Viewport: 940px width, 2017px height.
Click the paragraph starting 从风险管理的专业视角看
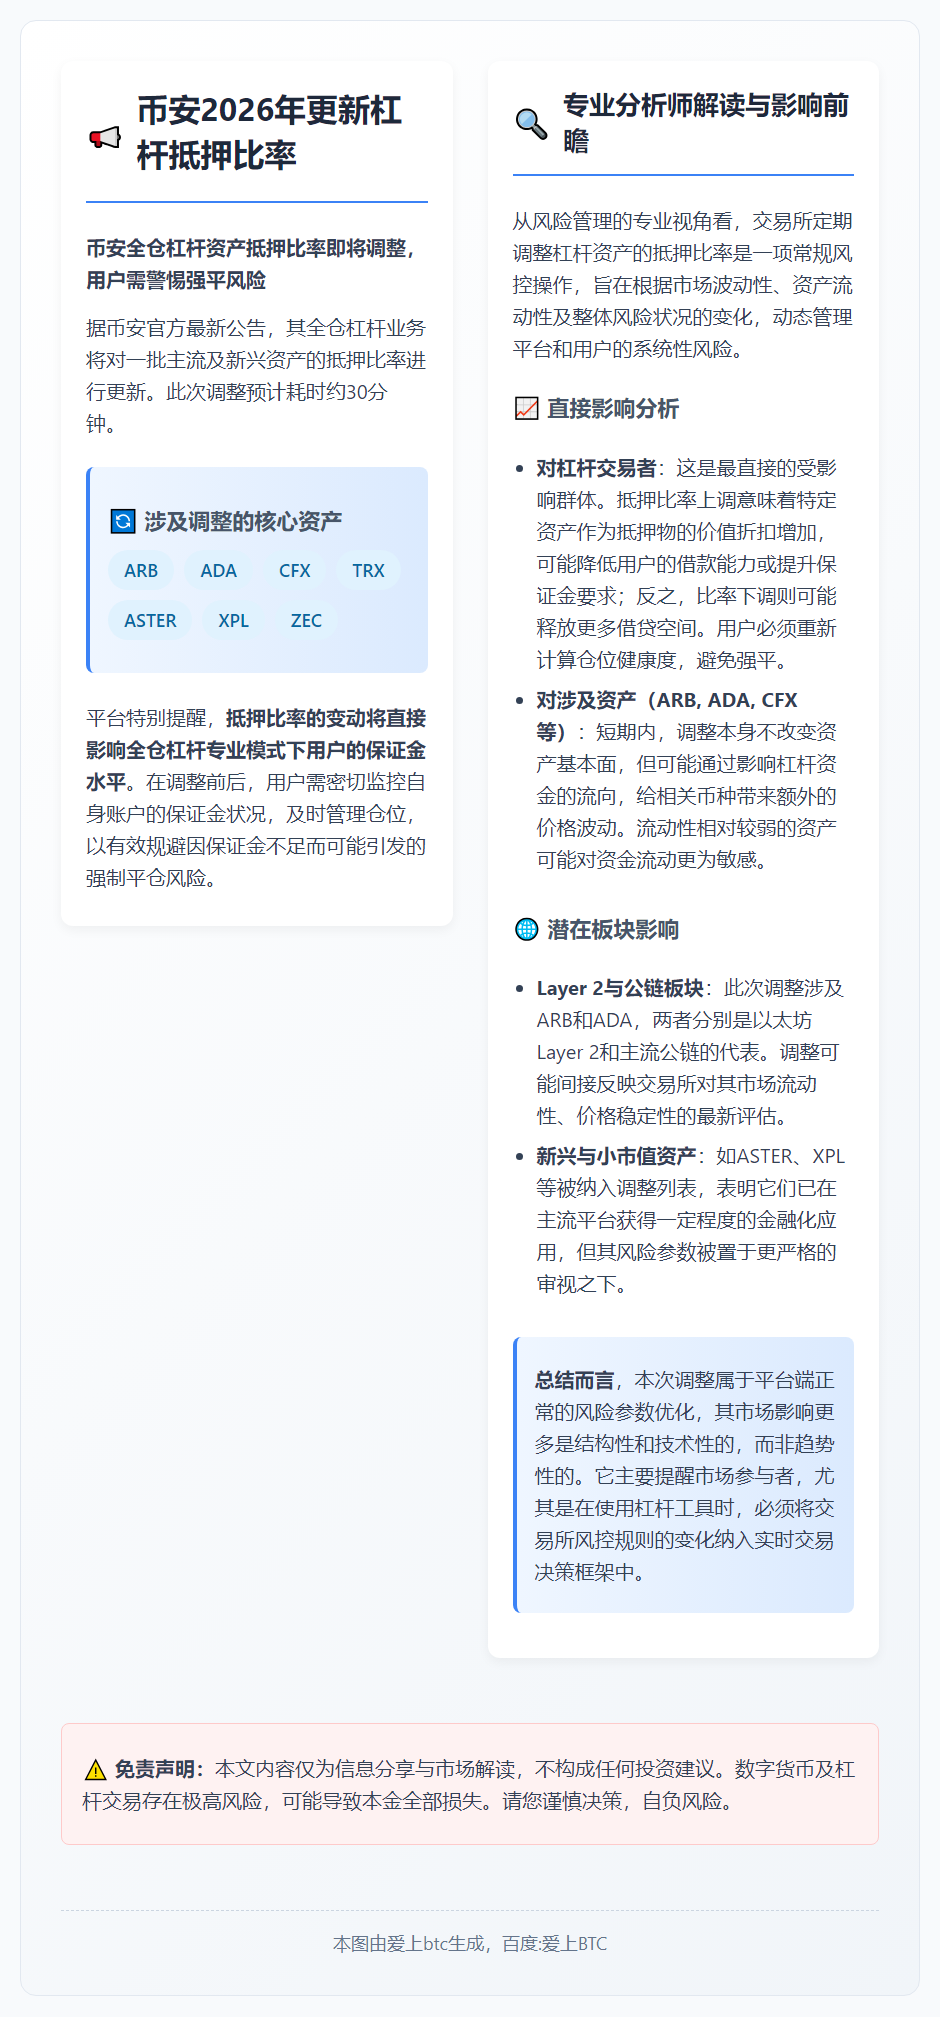[683, 285]
